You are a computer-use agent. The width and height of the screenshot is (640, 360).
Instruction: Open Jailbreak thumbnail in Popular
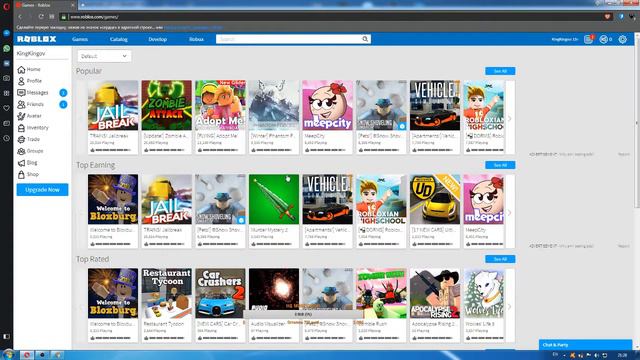113,105
